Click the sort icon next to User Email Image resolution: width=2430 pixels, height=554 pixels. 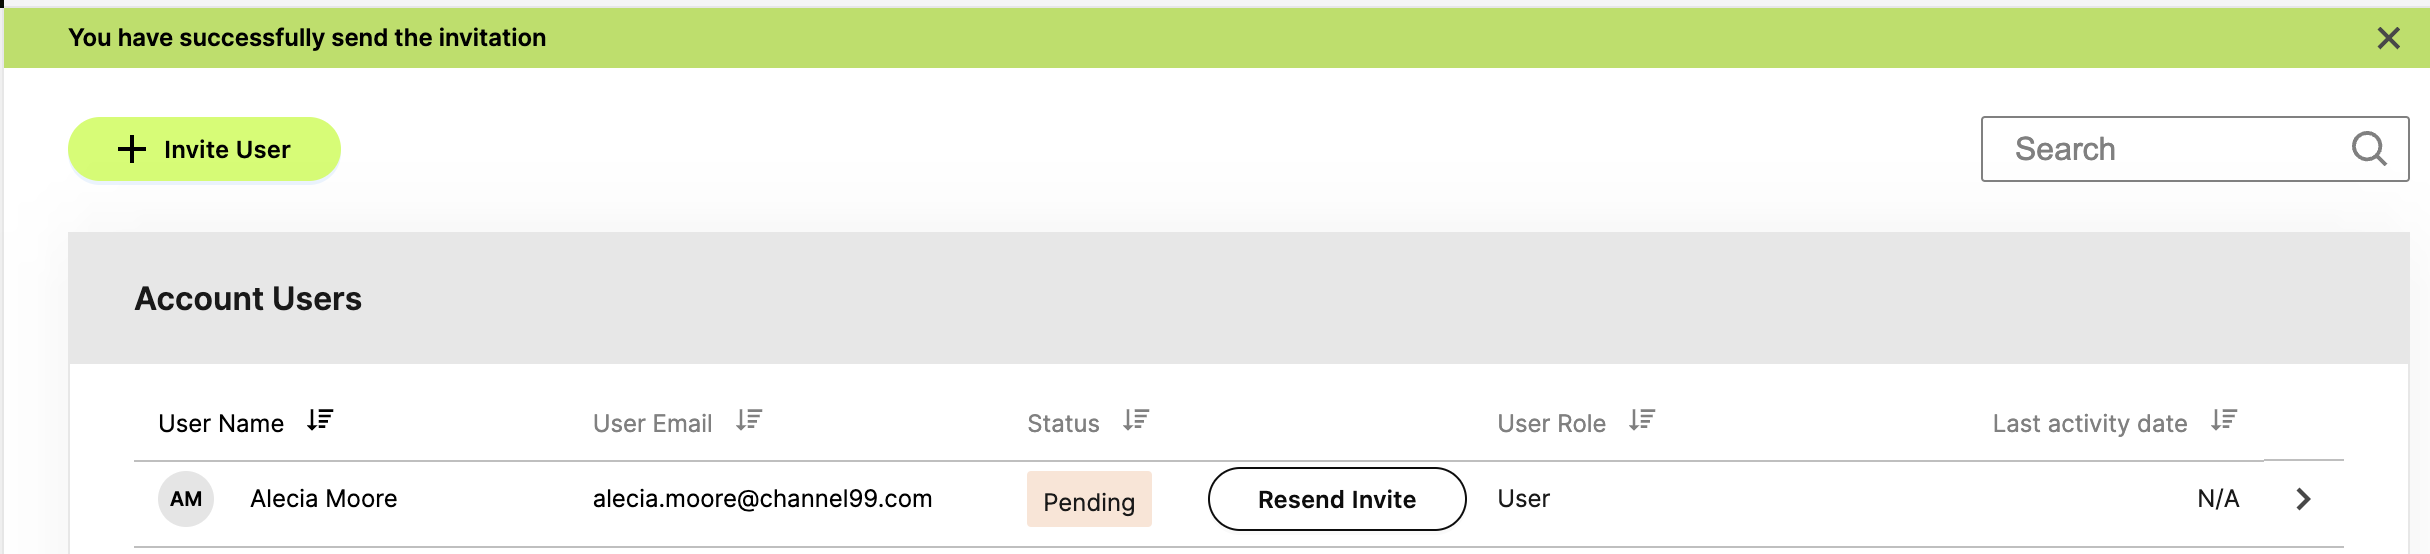(749, 420)
